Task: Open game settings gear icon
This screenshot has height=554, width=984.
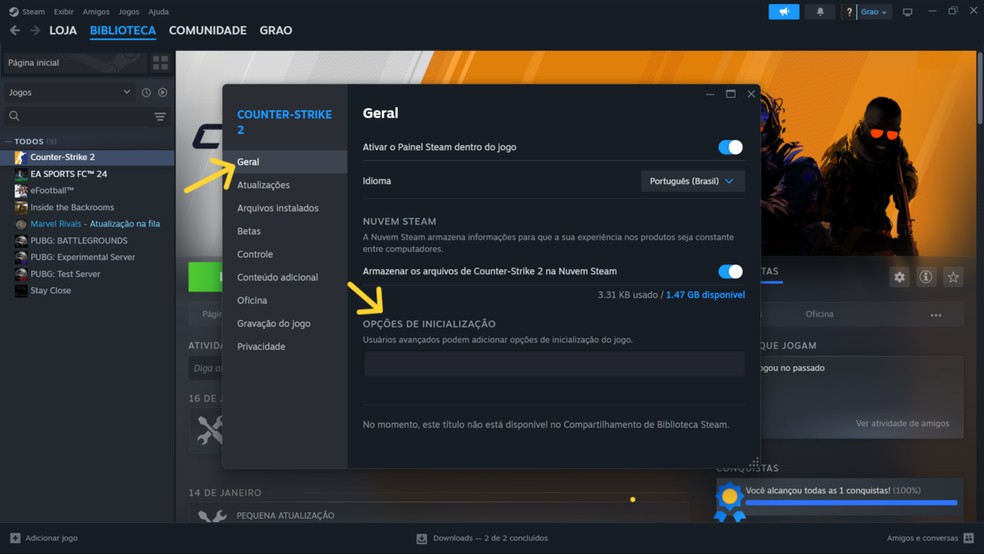Action: click(899, 277)
